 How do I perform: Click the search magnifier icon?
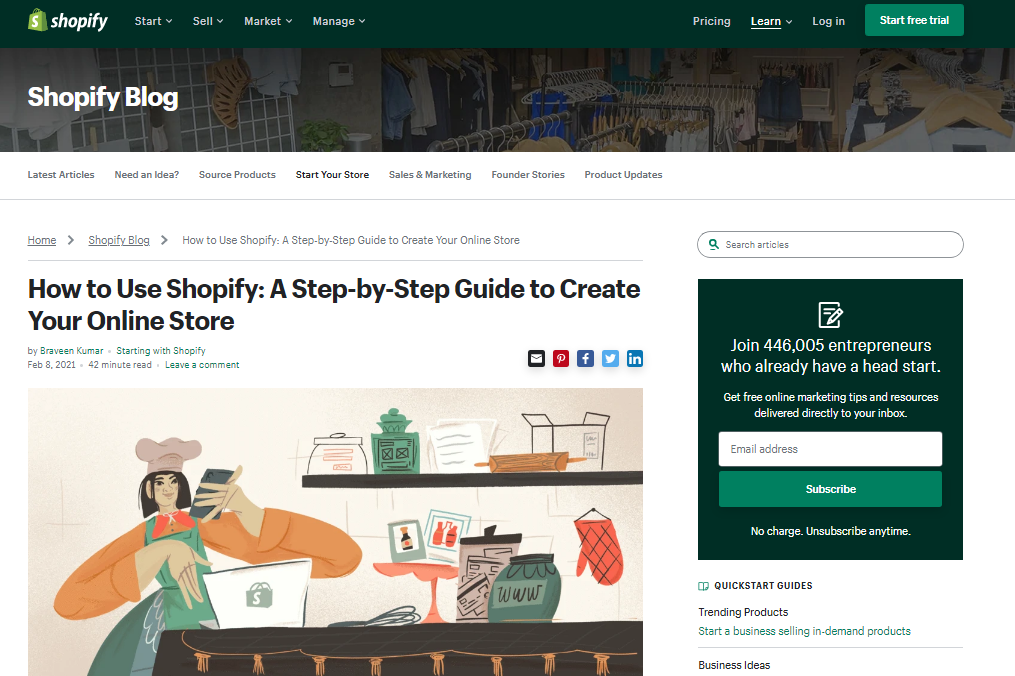pyautogui.click(x=713, y=244)
